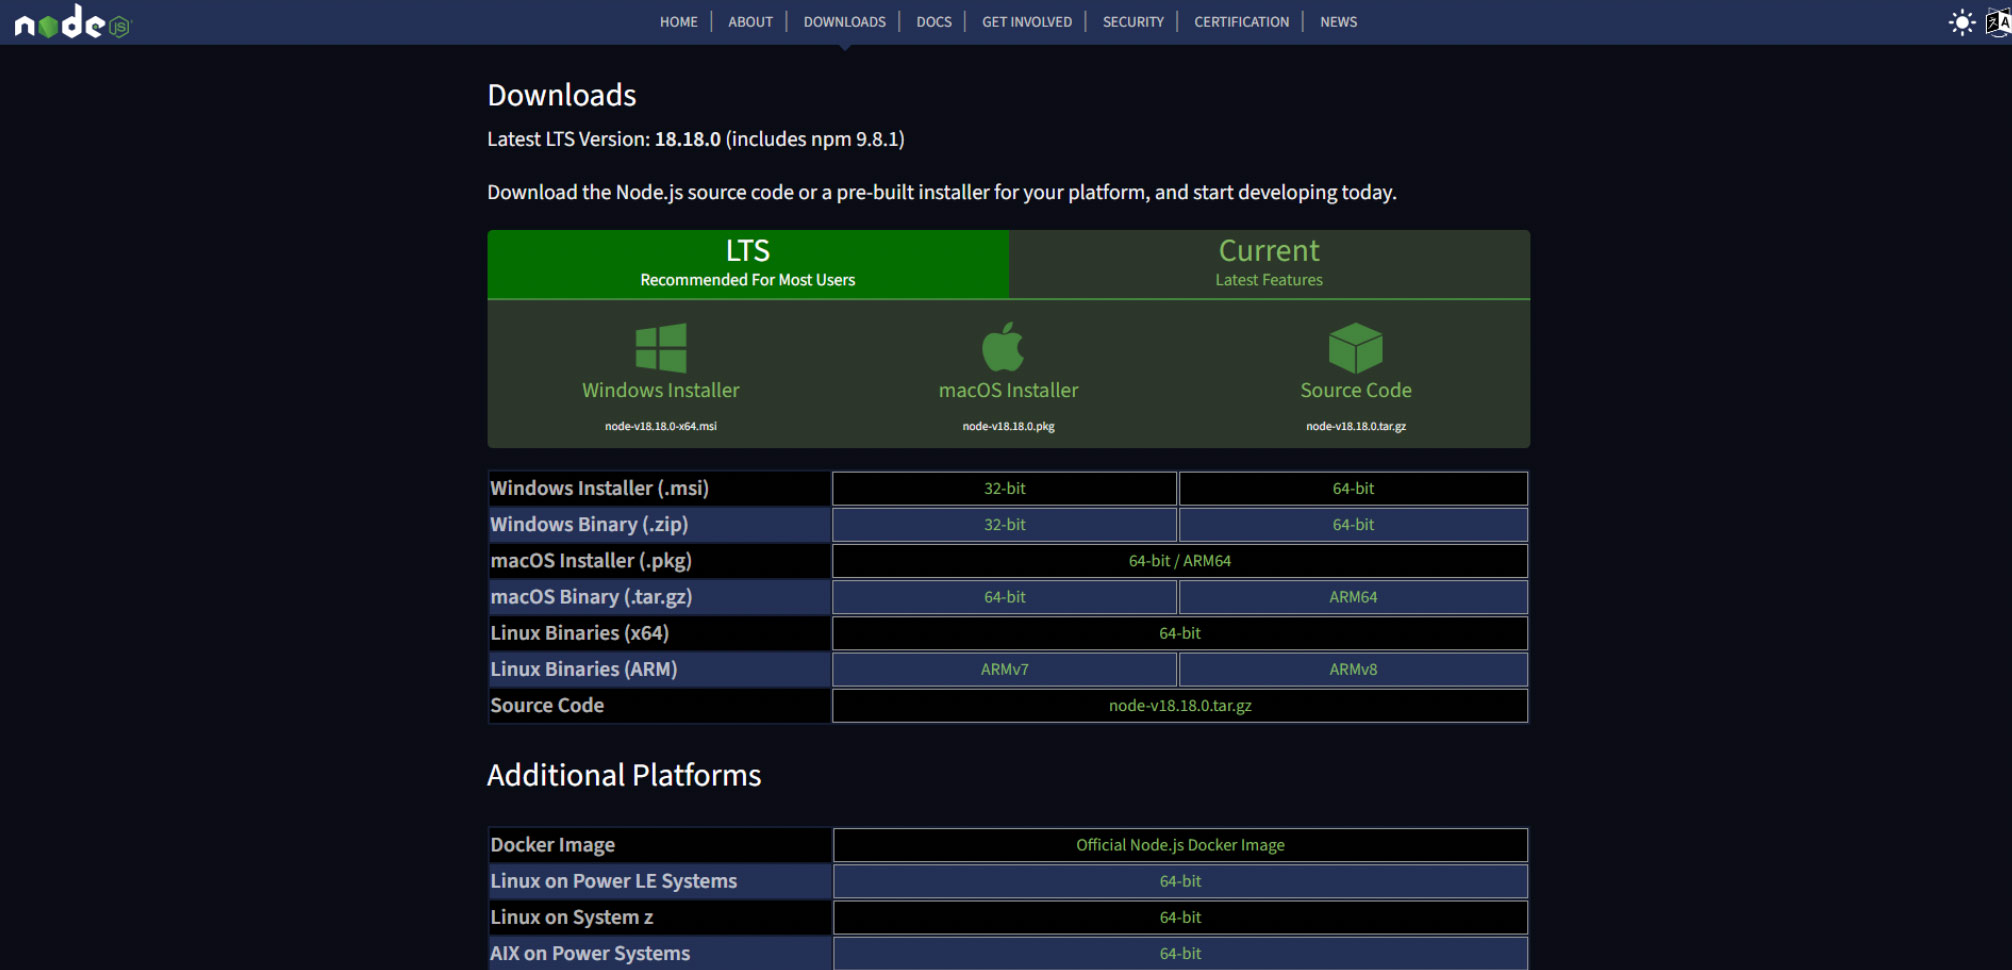
Task: Download Linux Binaries (x64) 64-bit
Action: [1180, 633]
